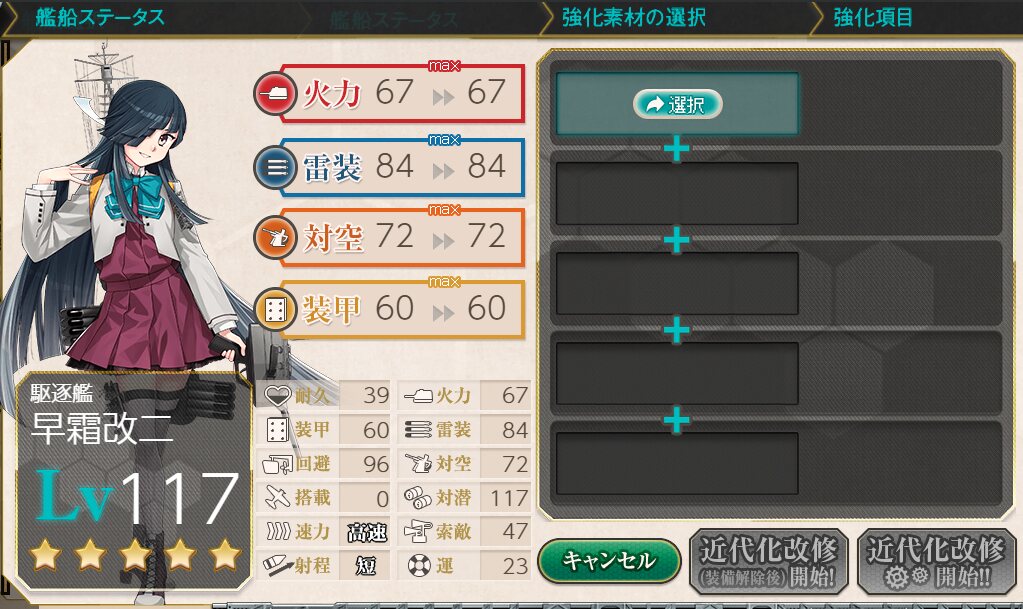This screenshot has width=1023, height=609.
Task: Click the depth charge 対潜 icon
Action: point(418,497)
